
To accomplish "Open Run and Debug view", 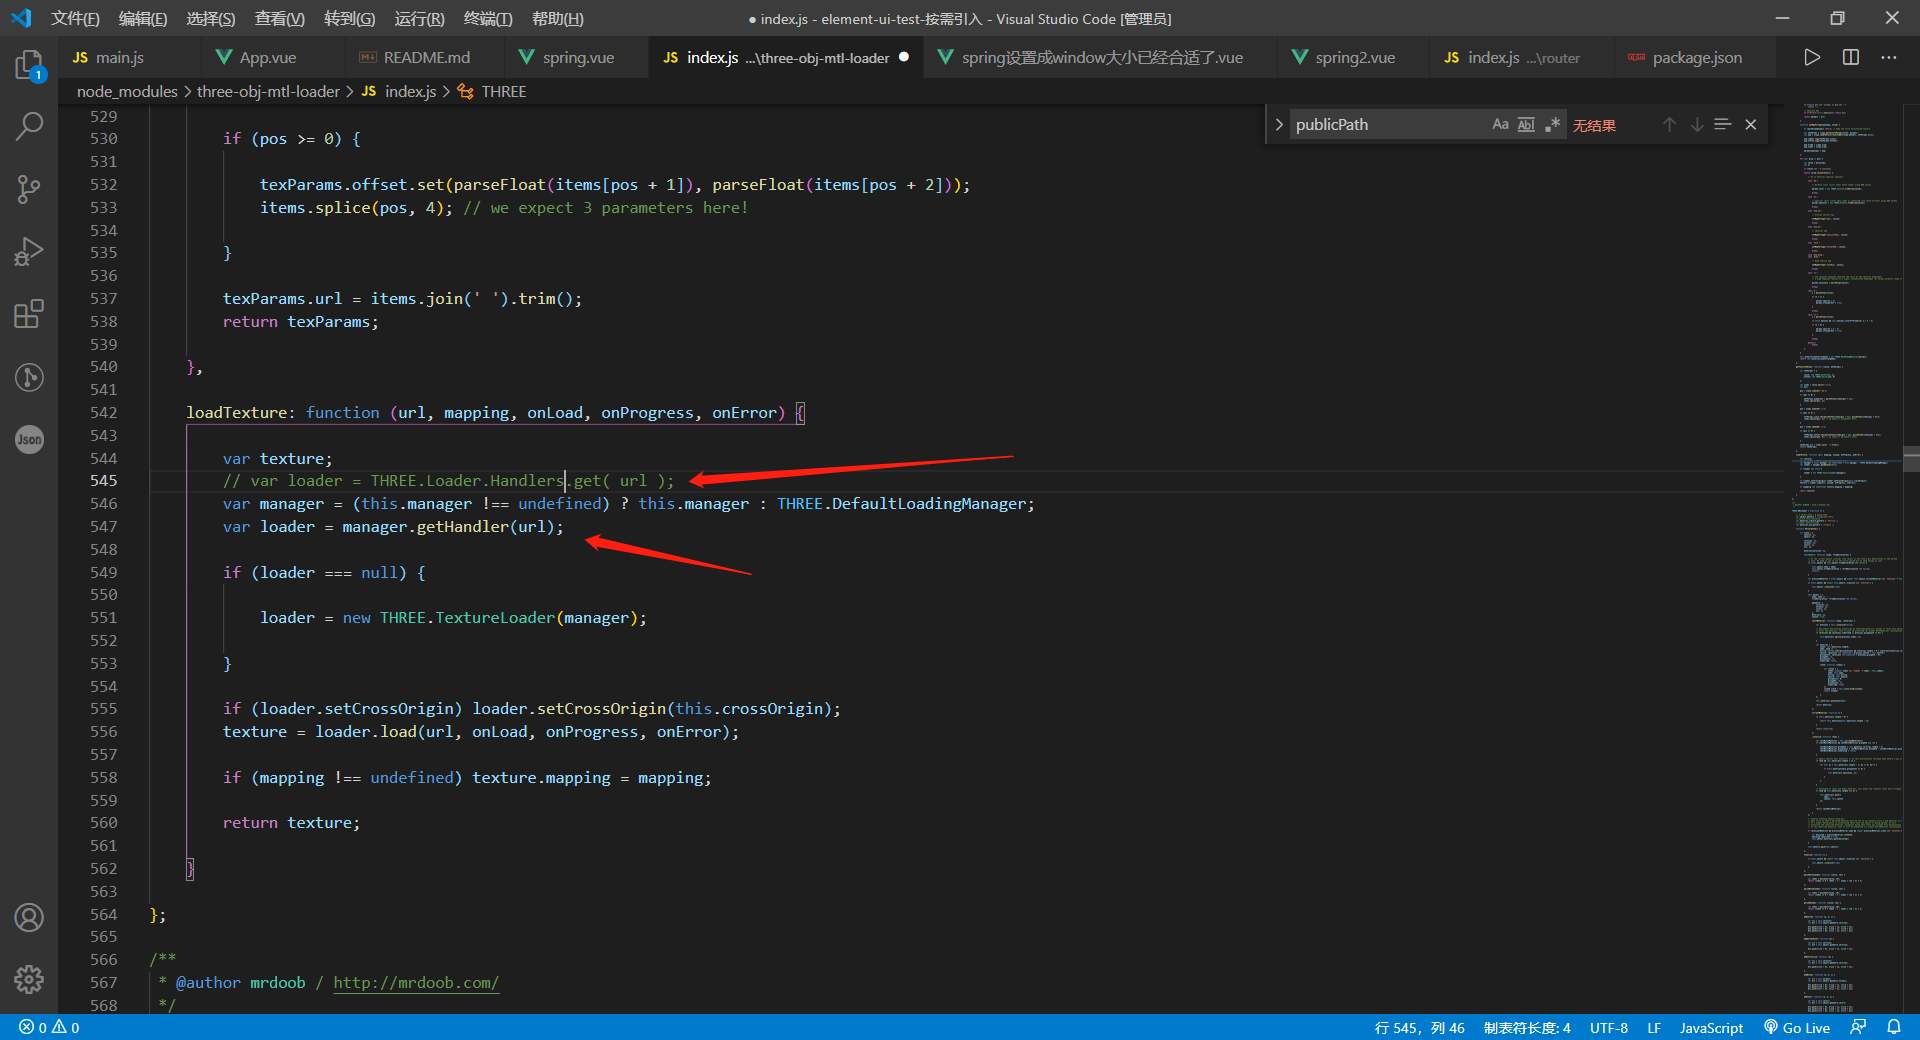I will pyautogui.click(x=29, y=252).
